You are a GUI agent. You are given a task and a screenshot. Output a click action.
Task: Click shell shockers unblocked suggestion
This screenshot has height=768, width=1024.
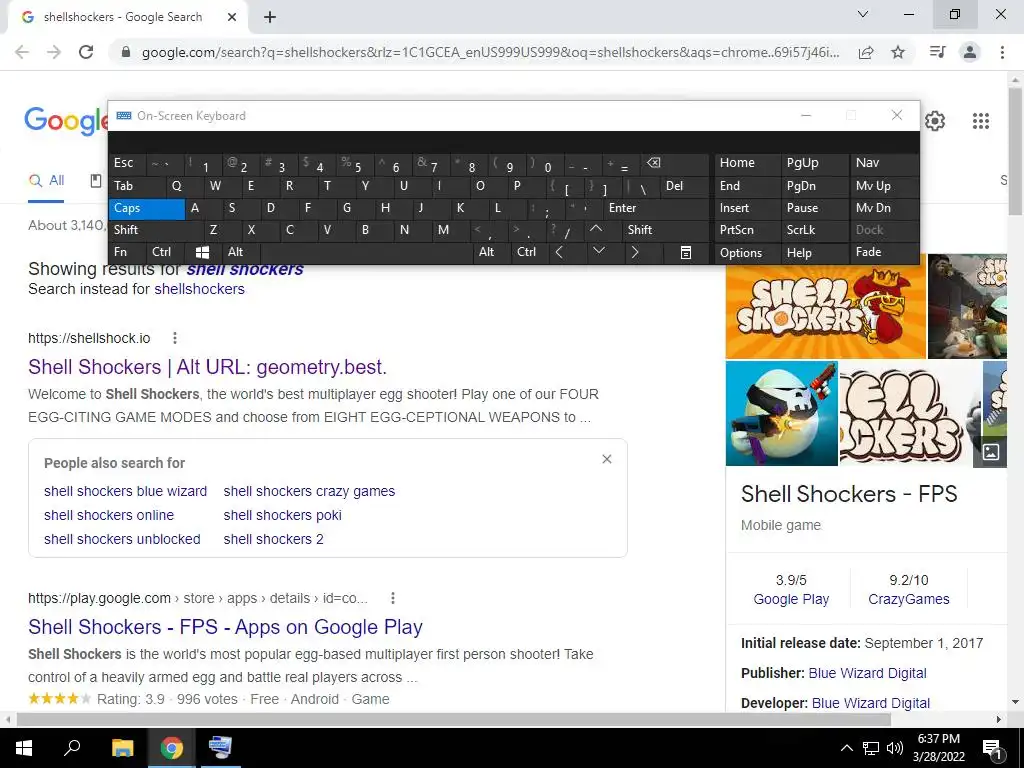122,539
